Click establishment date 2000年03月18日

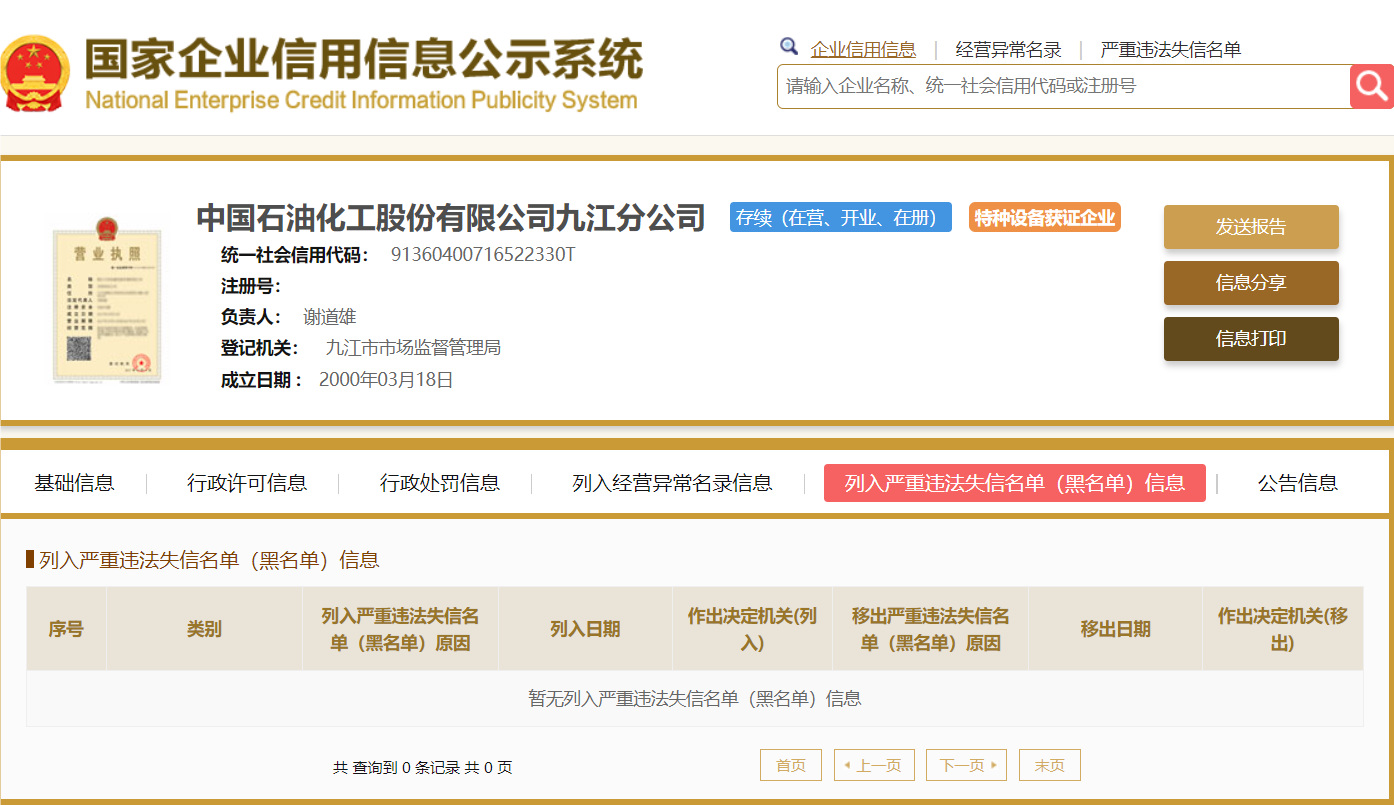386,380
